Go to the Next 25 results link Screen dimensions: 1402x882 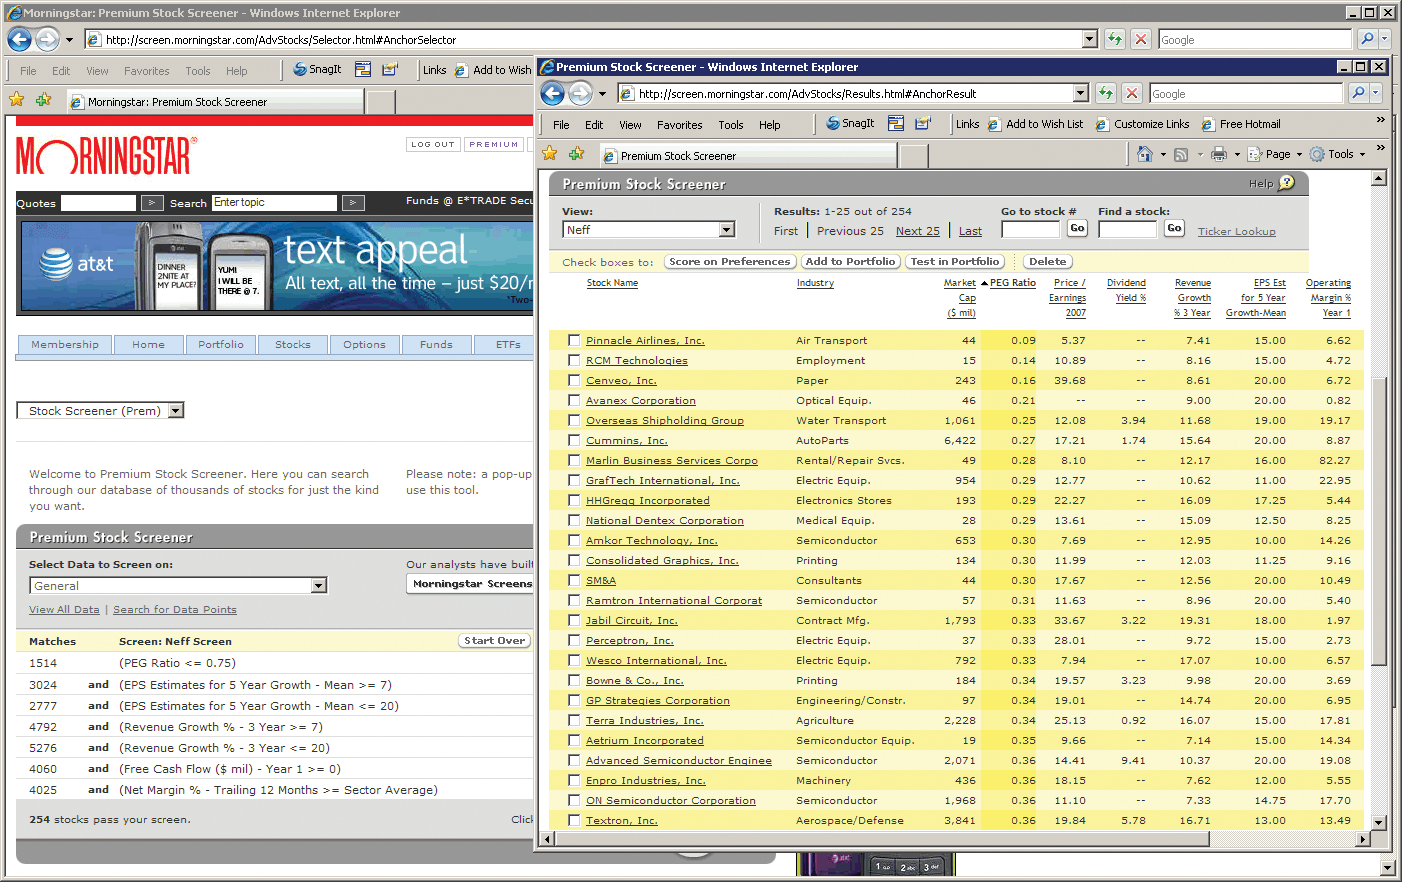(917, 231)
